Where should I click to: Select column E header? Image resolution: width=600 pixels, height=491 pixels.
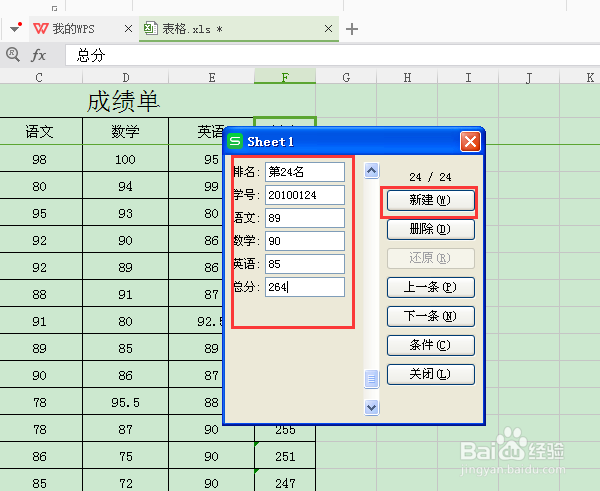[x=212, y=78]
